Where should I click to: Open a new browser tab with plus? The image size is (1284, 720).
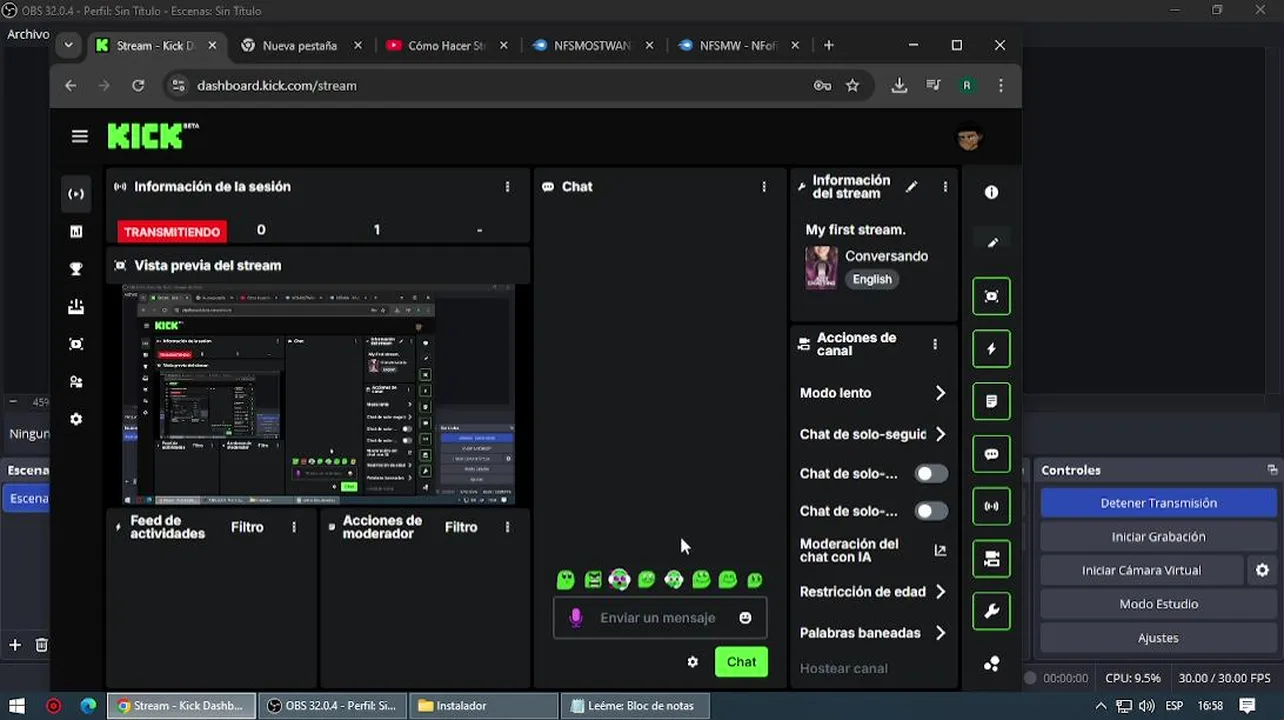point(828,45)
